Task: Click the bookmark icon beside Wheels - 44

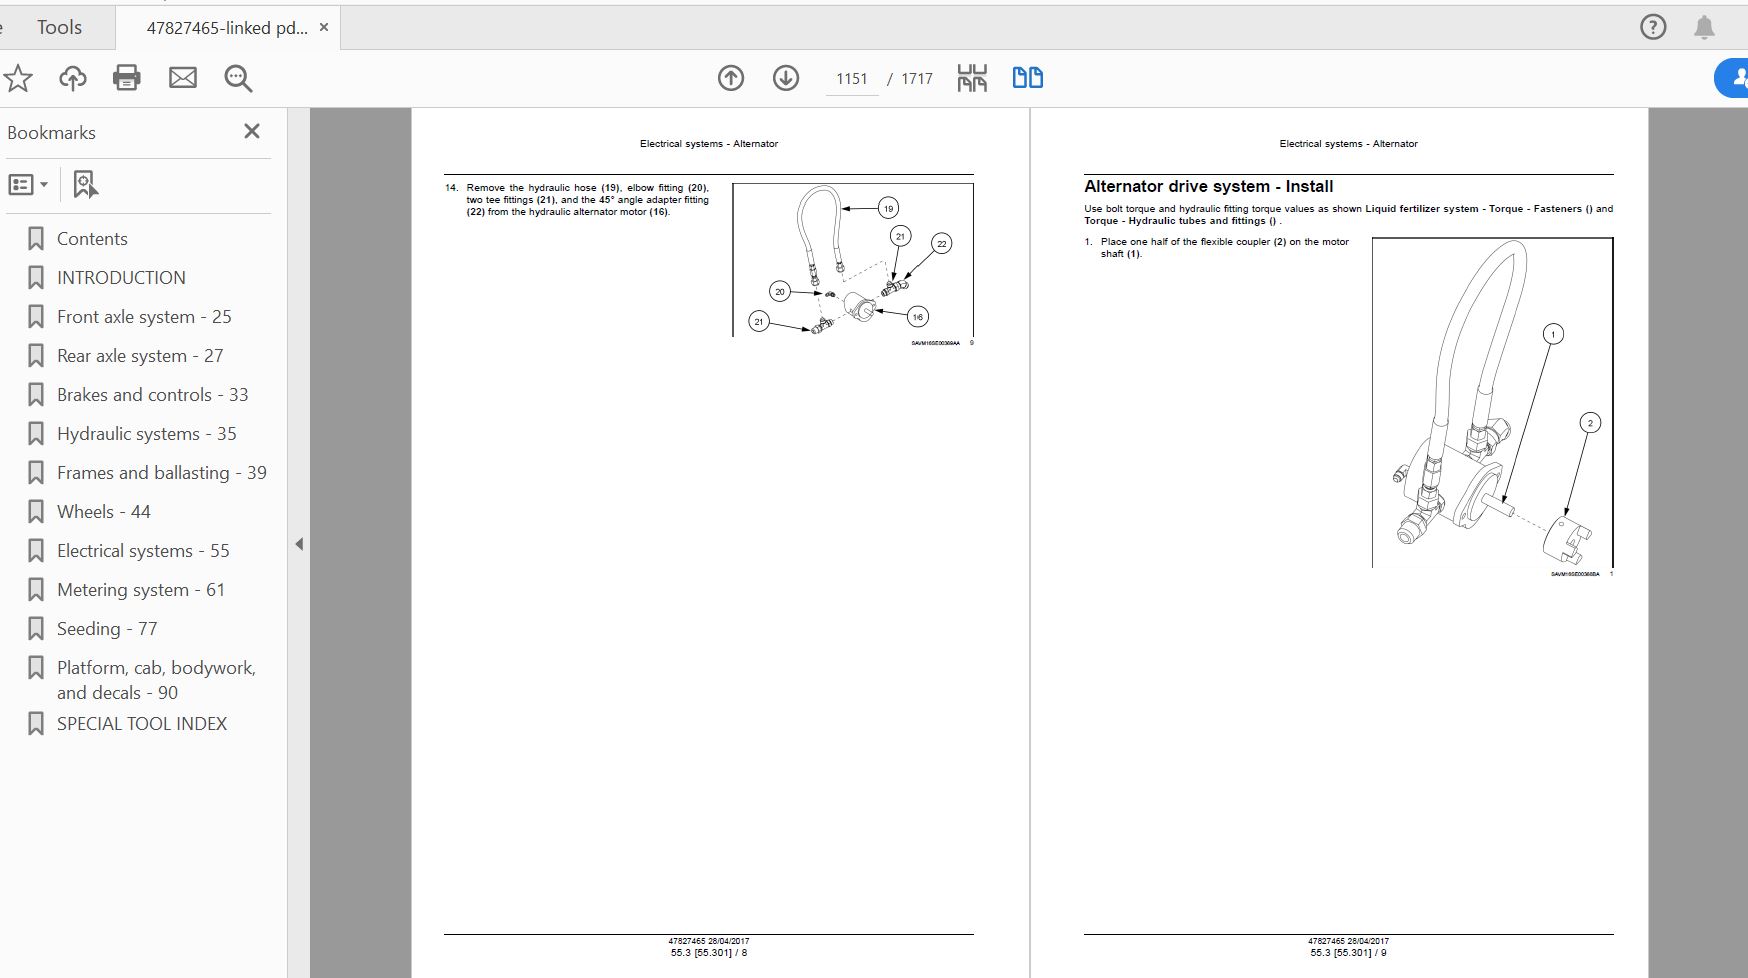Action: [36, 511]
